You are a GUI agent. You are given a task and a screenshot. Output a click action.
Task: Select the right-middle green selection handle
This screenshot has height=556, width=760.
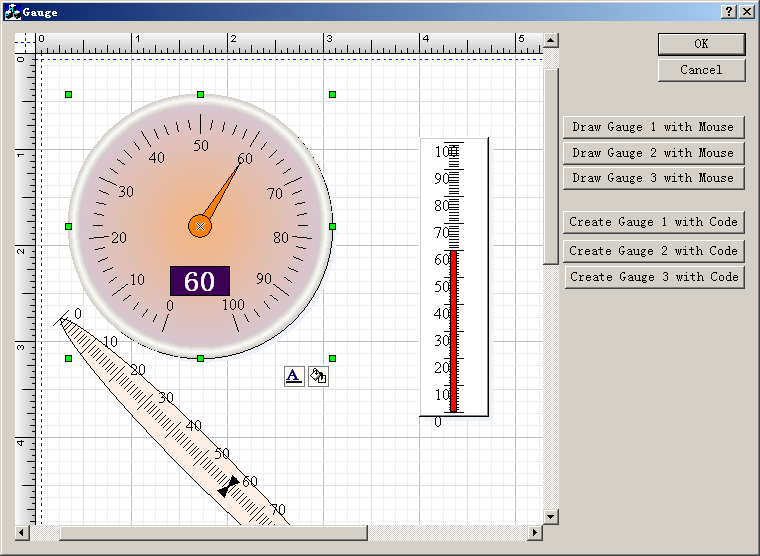(332, 226)
